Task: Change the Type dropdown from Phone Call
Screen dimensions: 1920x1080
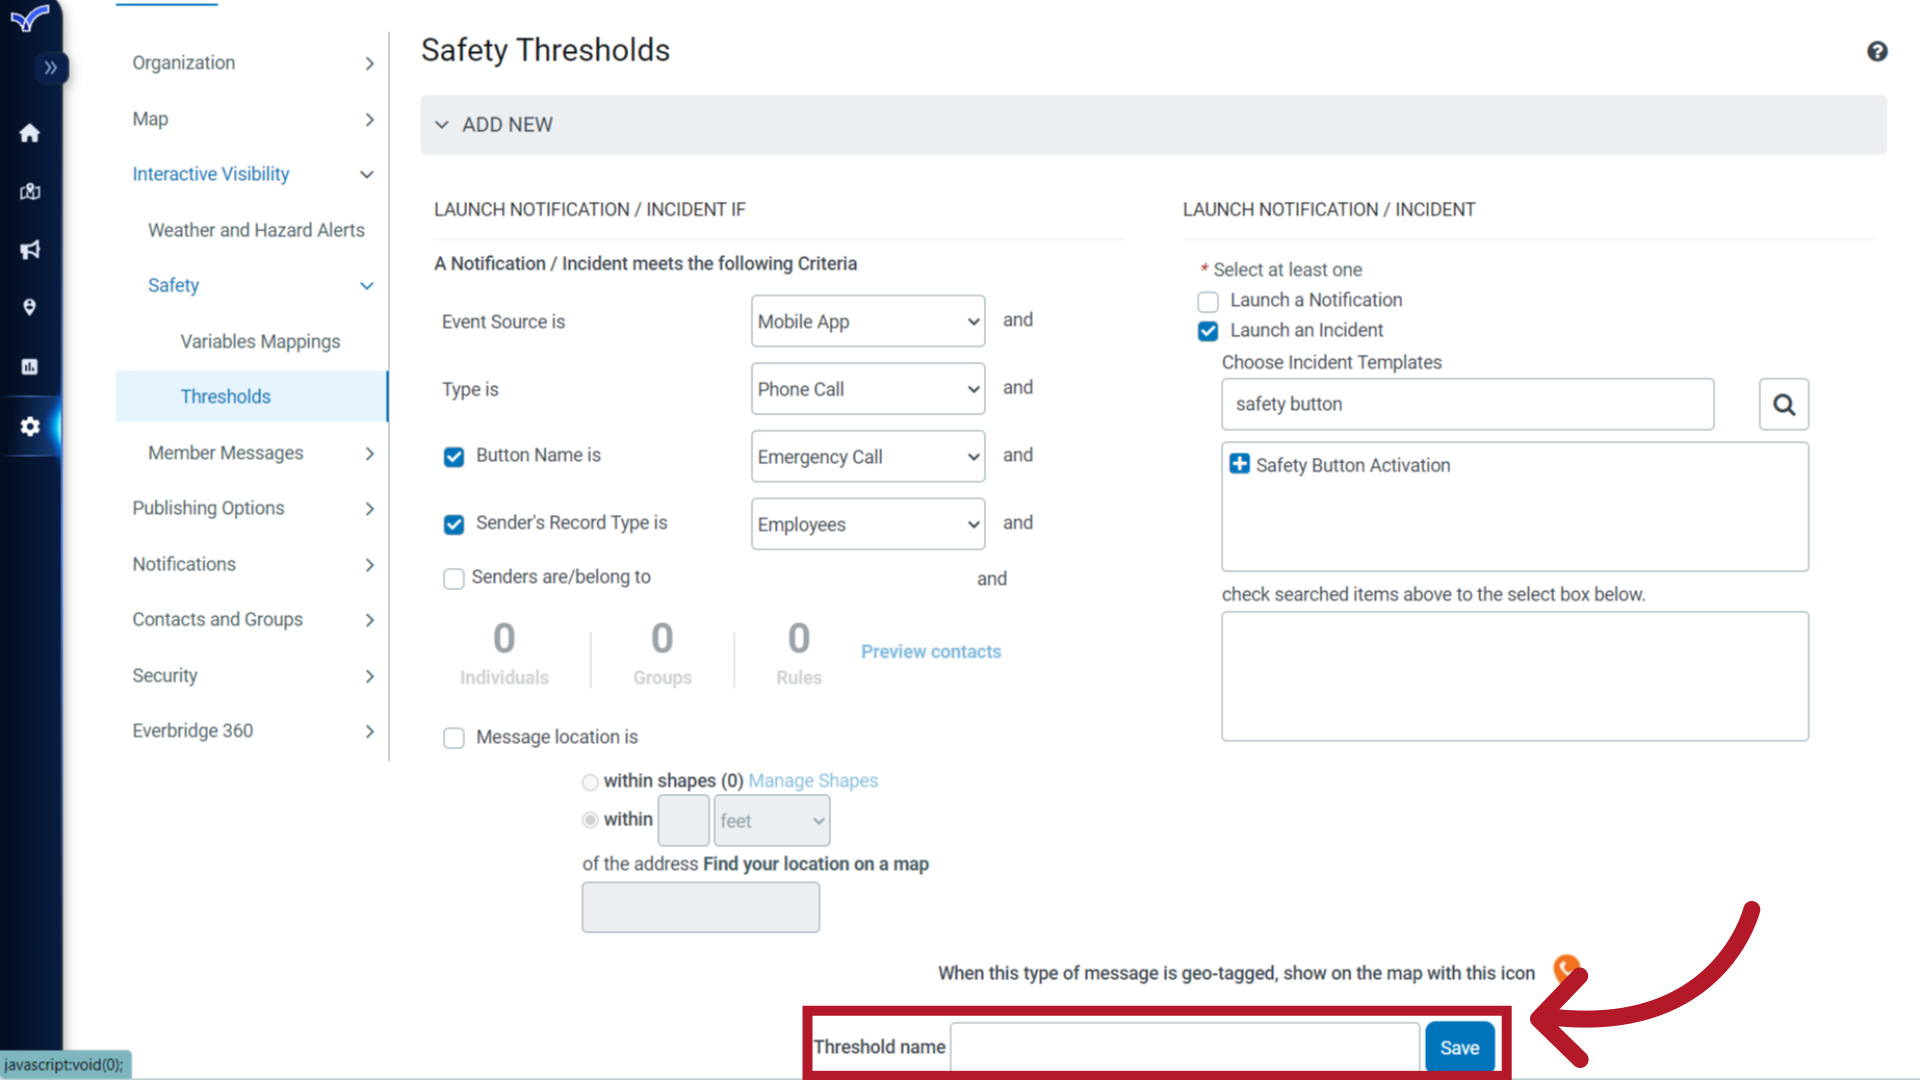Action: pyautogui.click(x=867, y=389)
